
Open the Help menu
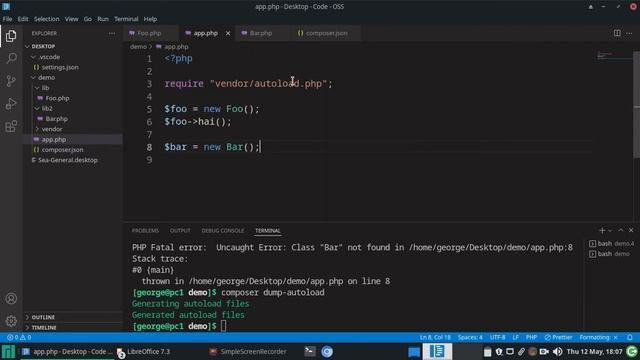[x=150, y=19]
